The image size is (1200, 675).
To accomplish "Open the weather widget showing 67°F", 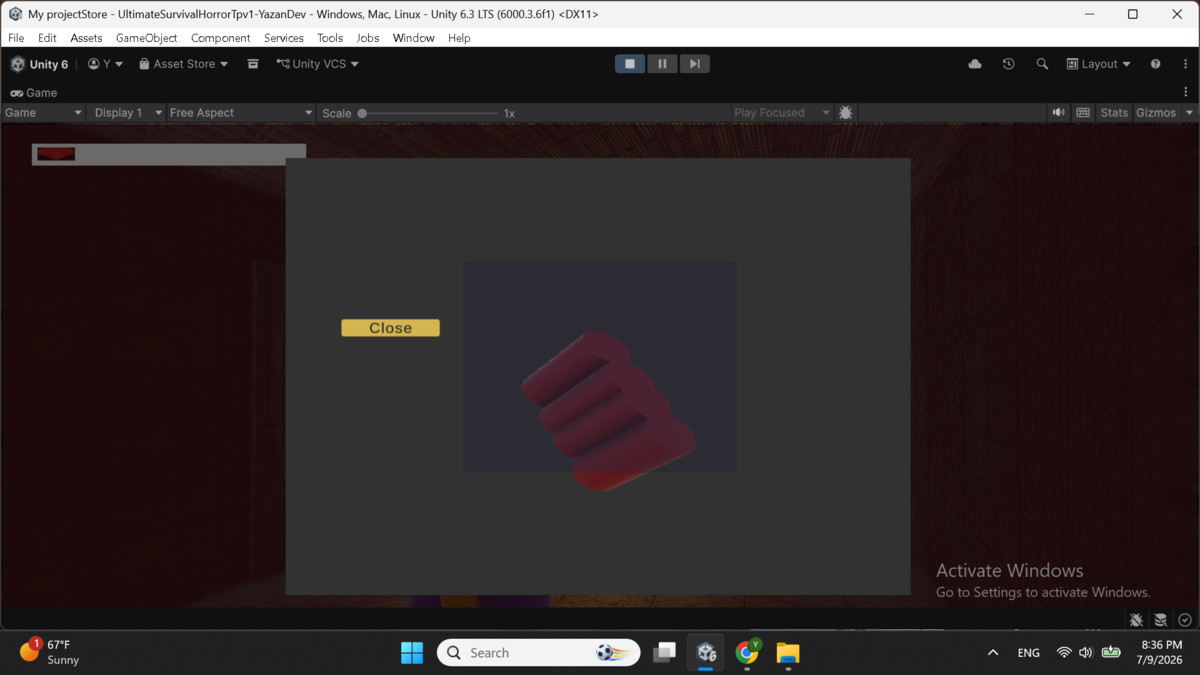I will click(x=50, y=653).
